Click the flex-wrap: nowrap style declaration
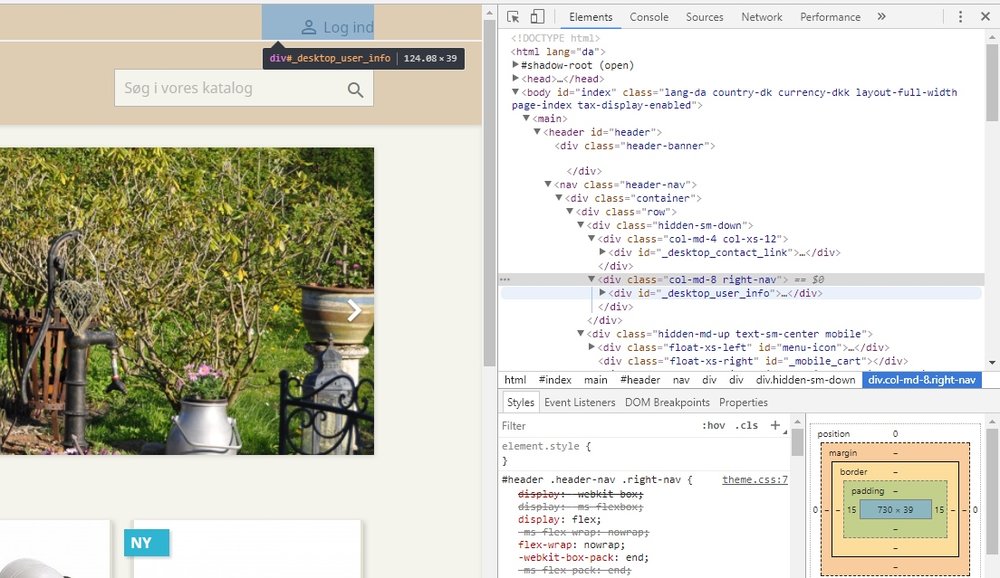1000x578 pixels. pyautogui.click(x=571, y=545)
